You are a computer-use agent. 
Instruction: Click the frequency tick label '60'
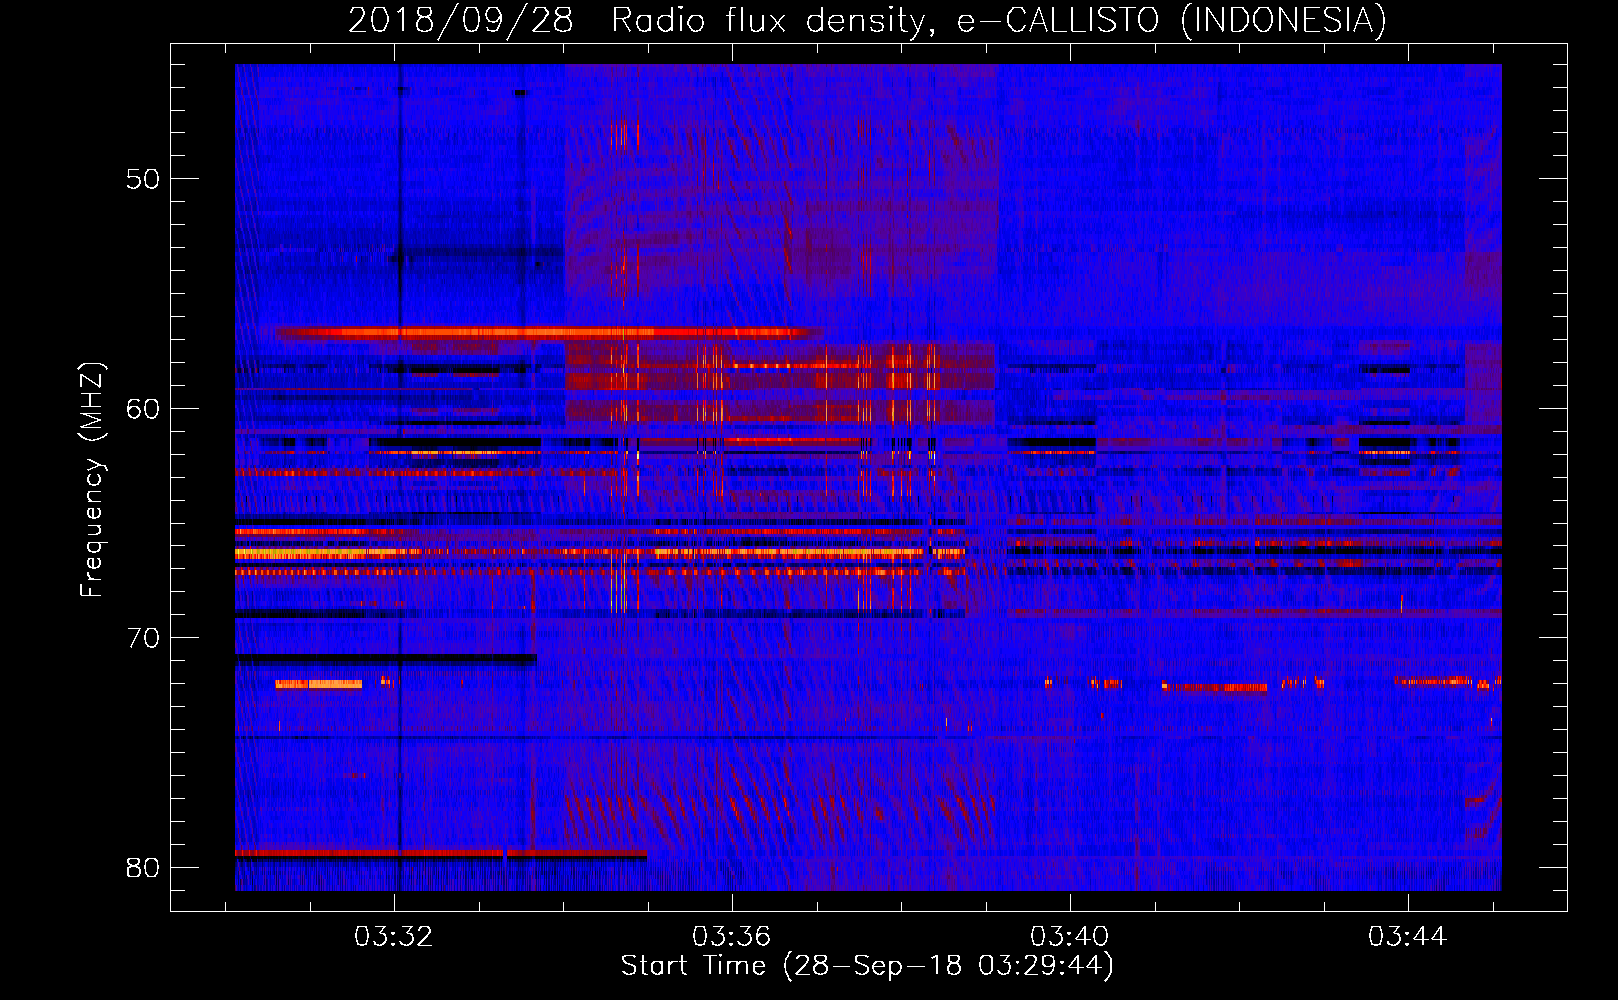[143, 408]
